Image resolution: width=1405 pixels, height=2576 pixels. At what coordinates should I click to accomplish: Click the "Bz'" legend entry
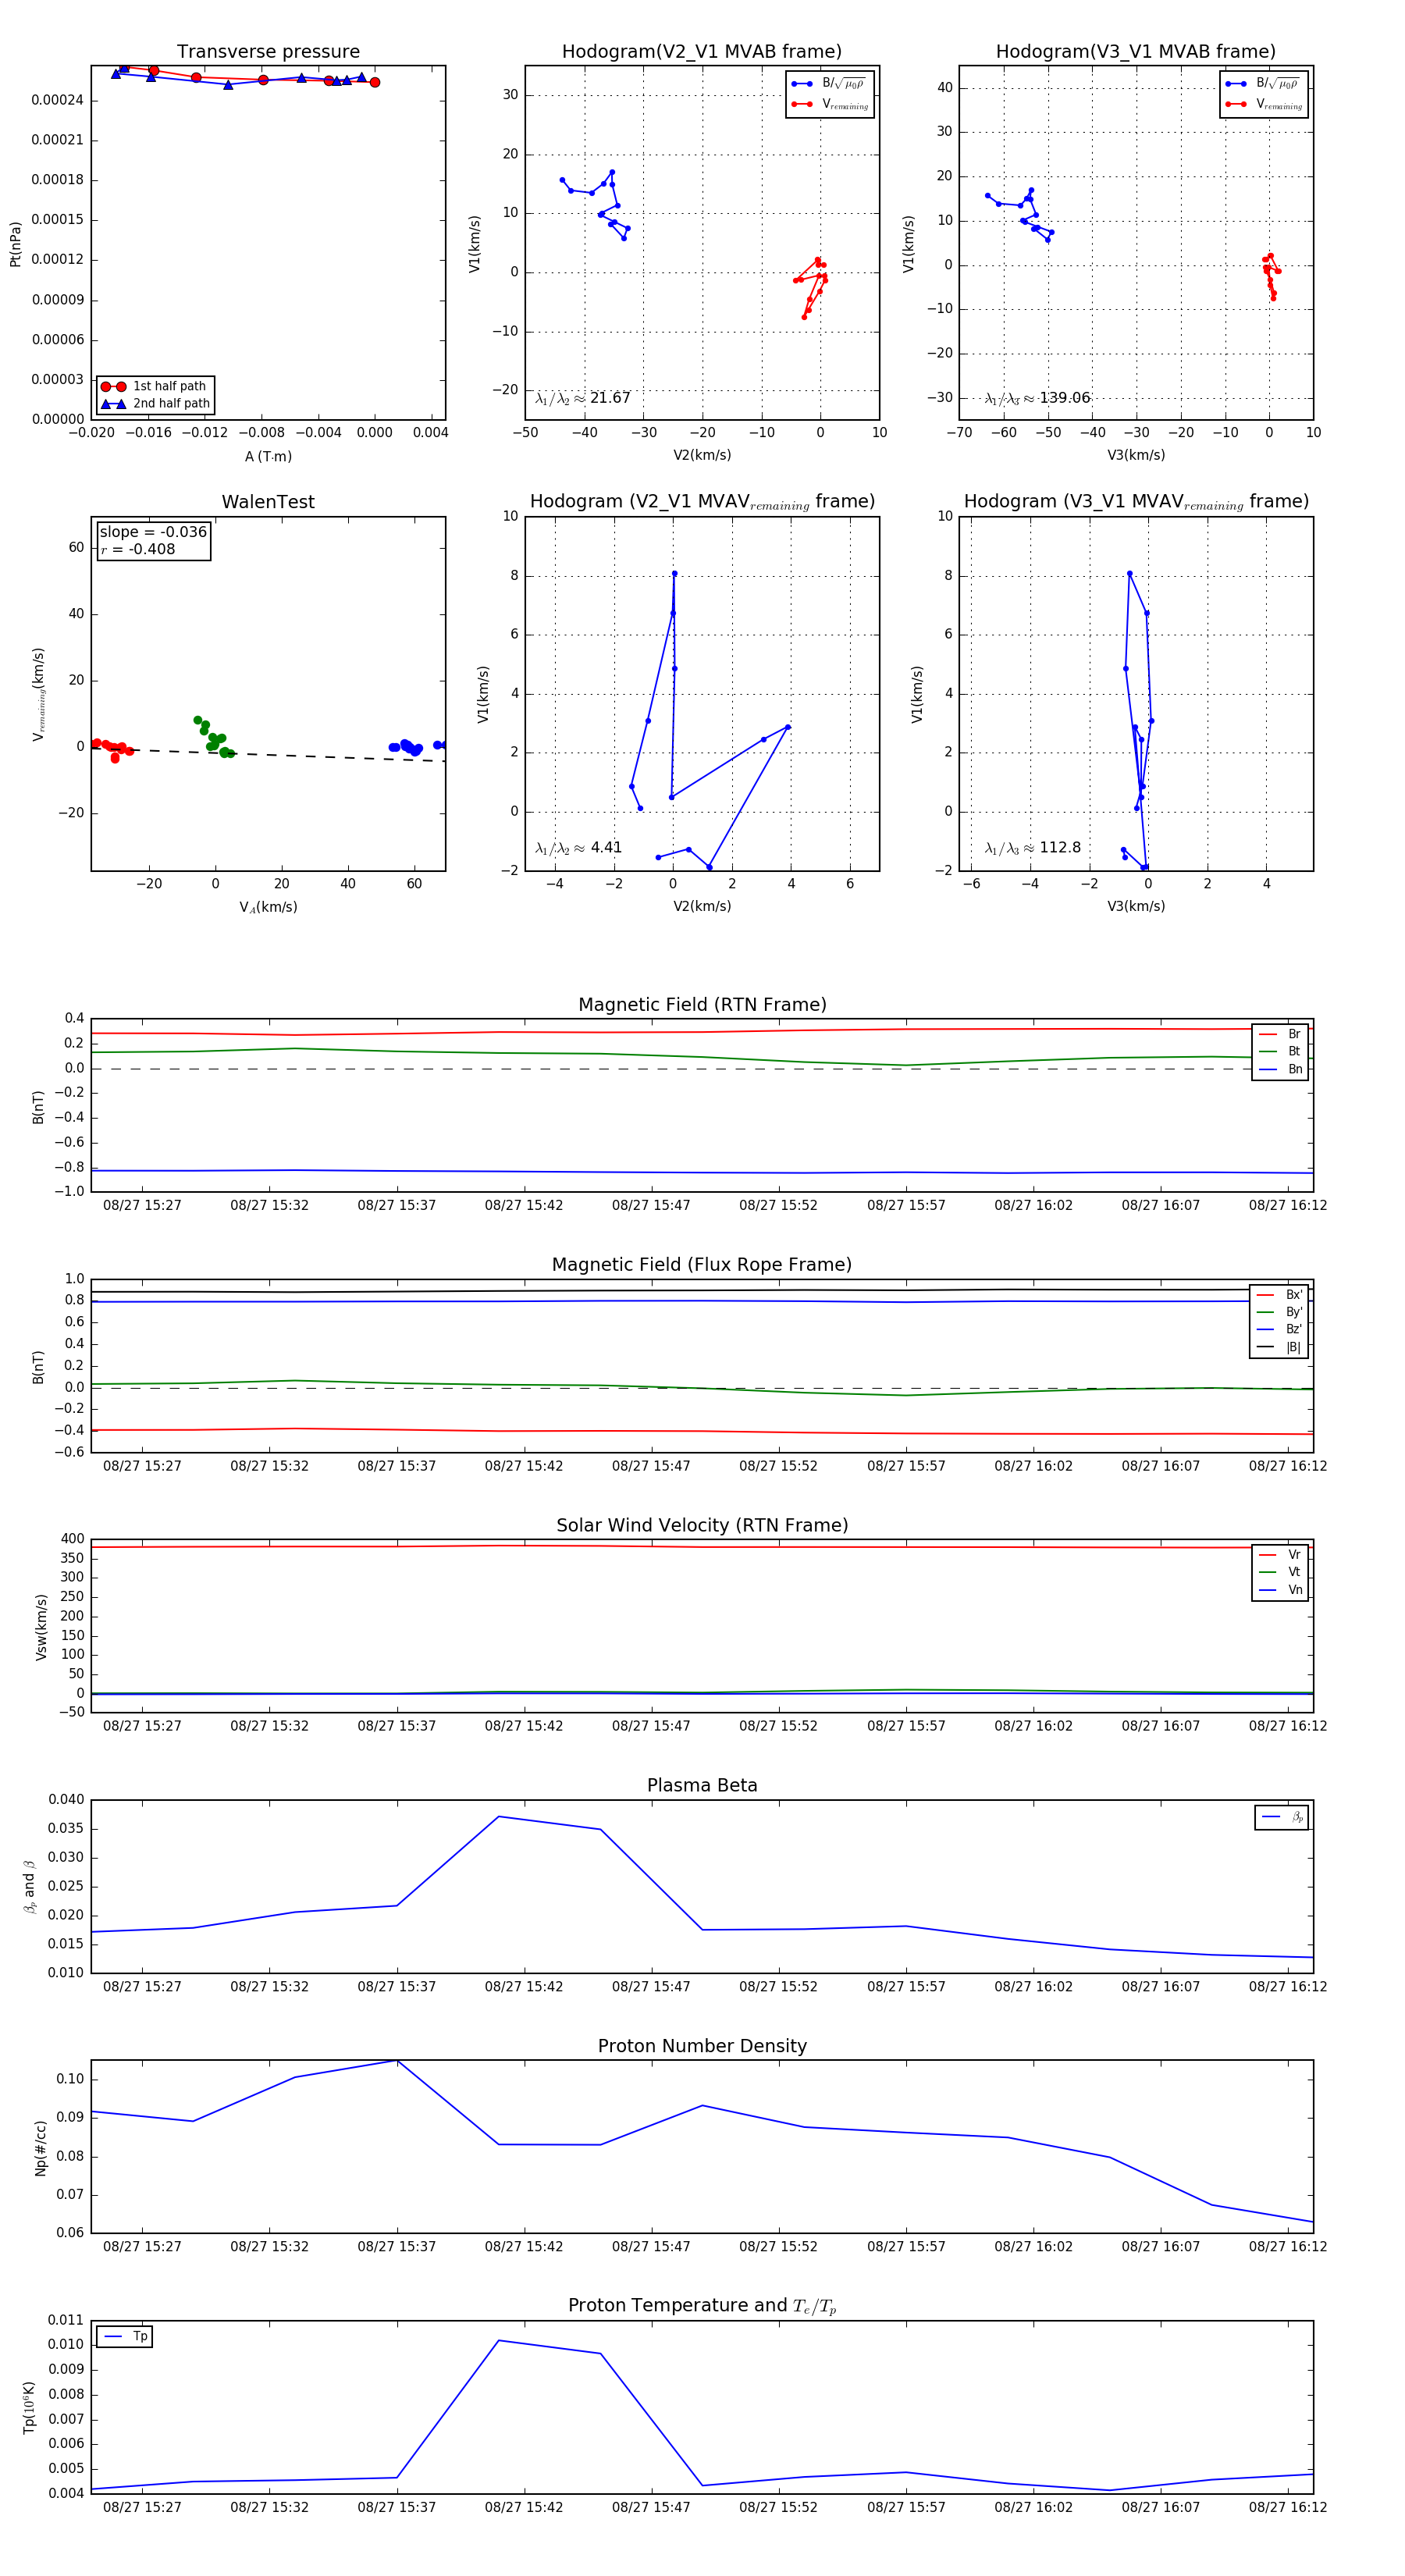(x=1279, y=1329)
